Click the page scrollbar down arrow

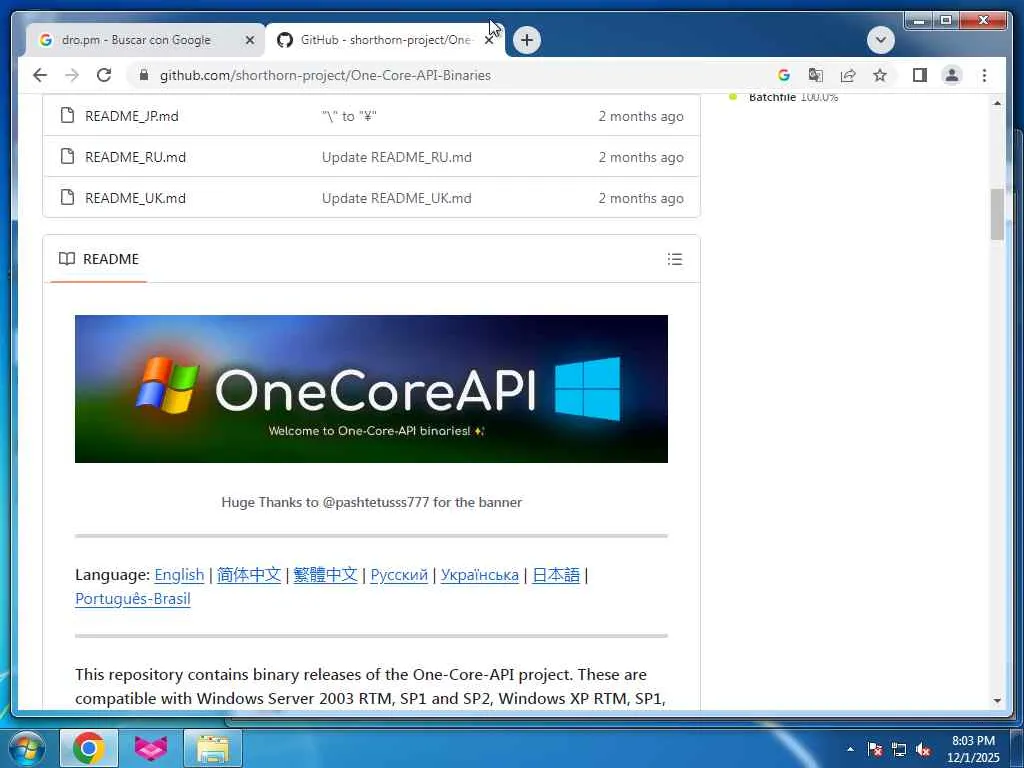click(997, 701)
